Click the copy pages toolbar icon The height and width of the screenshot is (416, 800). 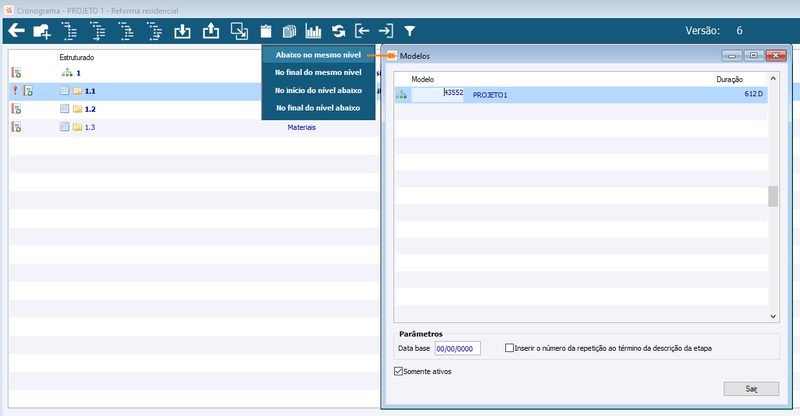(289, 32)
